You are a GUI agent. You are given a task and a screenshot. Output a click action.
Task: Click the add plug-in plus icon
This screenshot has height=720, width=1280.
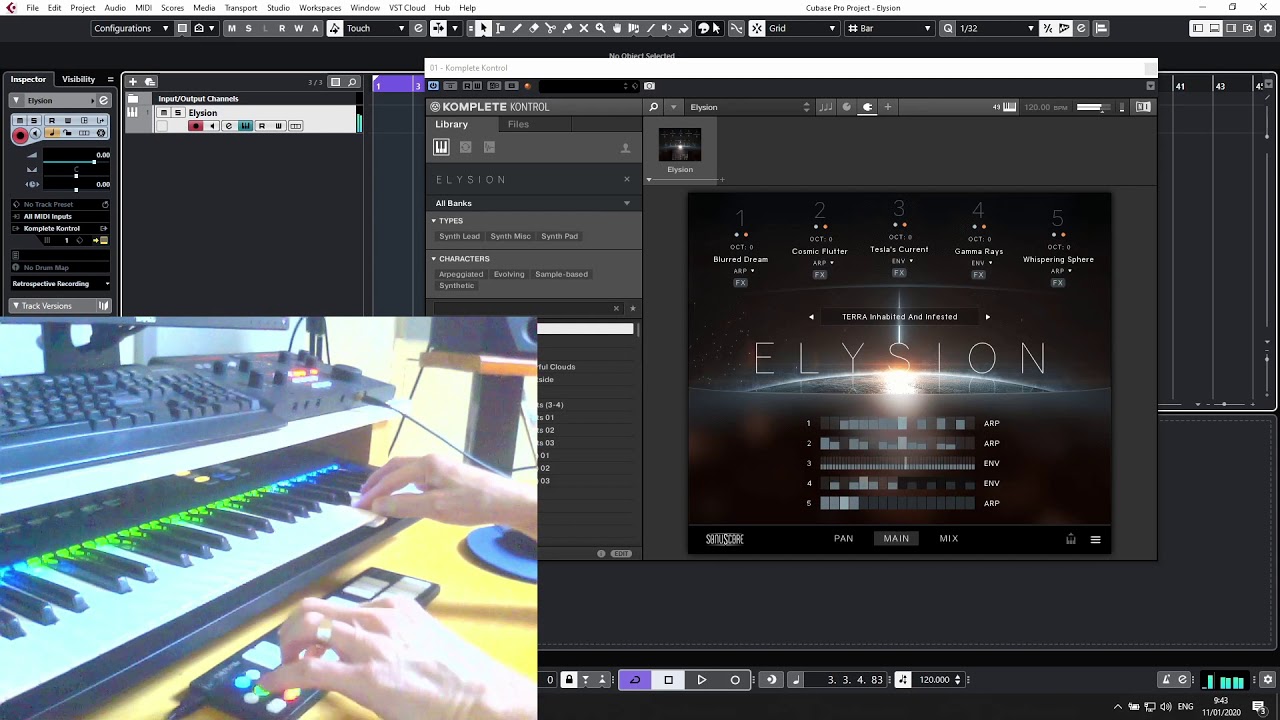887,107
